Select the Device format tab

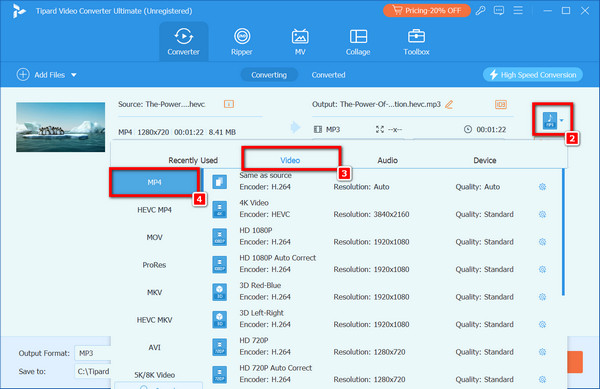coord(485,160)
